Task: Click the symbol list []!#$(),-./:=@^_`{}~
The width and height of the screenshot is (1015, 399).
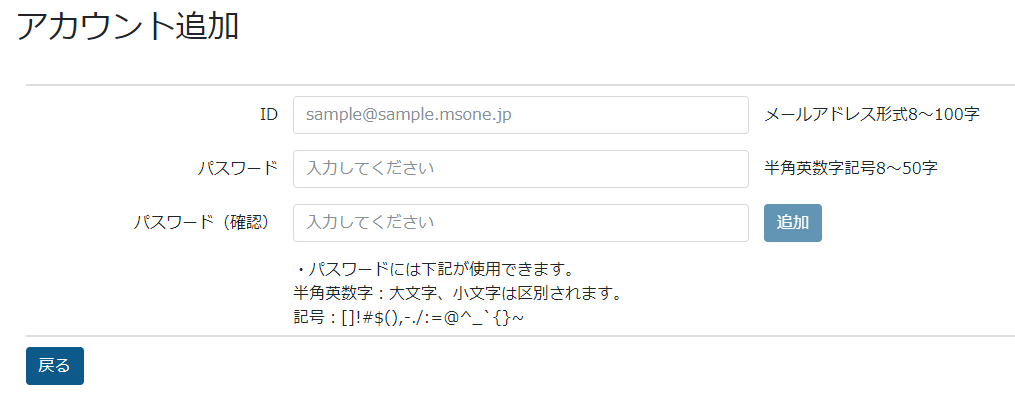Action: tap(433, 319)
